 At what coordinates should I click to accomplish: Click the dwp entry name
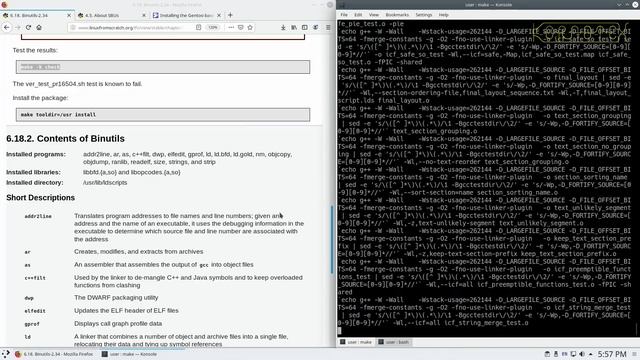[29, 298]
